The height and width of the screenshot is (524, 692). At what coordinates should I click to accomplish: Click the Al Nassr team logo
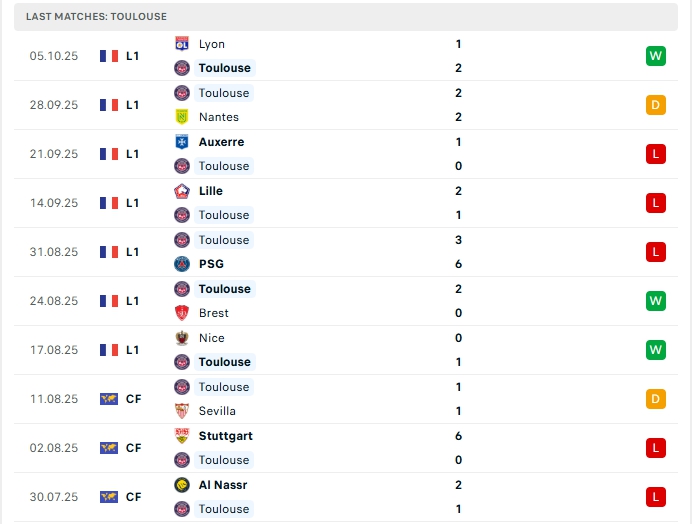pos(182,485)
